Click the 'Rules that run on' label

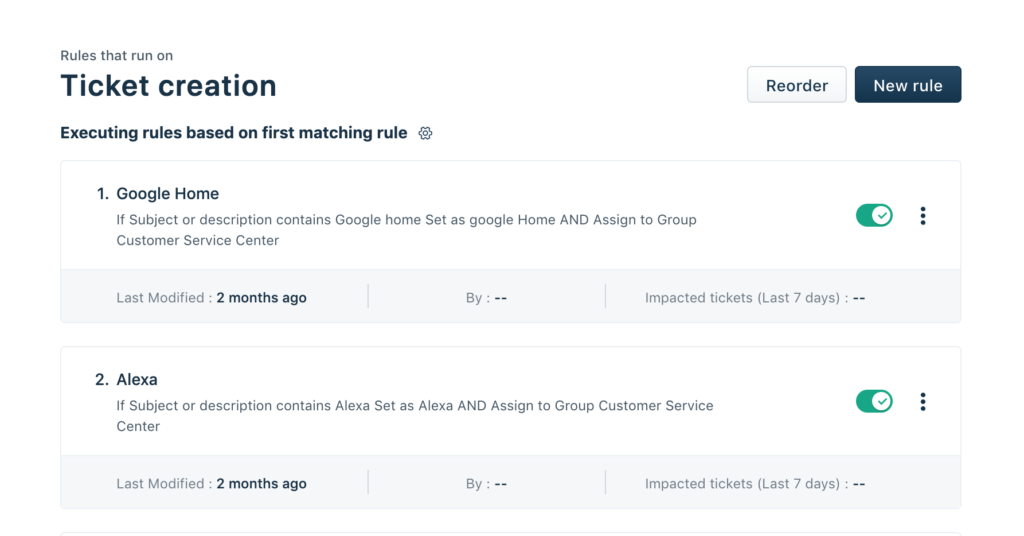click(x=116, y=55)
